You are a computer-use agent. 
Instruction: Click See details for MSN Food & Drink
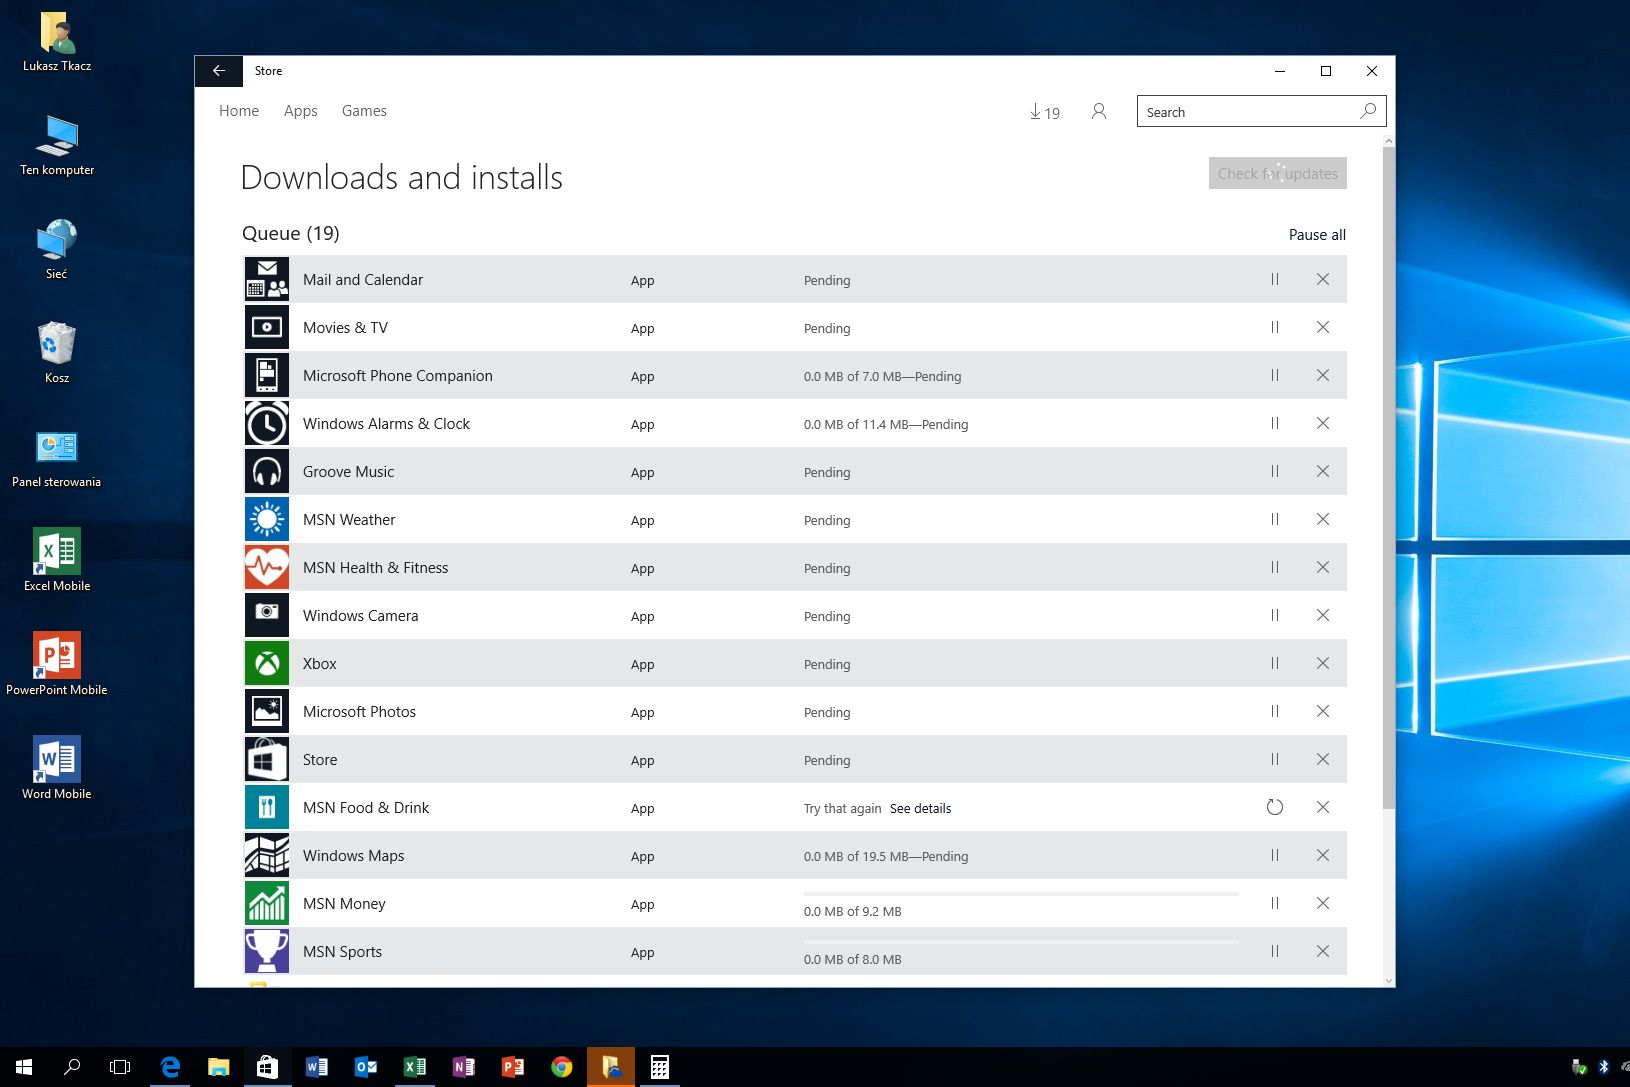pos(920,809)
